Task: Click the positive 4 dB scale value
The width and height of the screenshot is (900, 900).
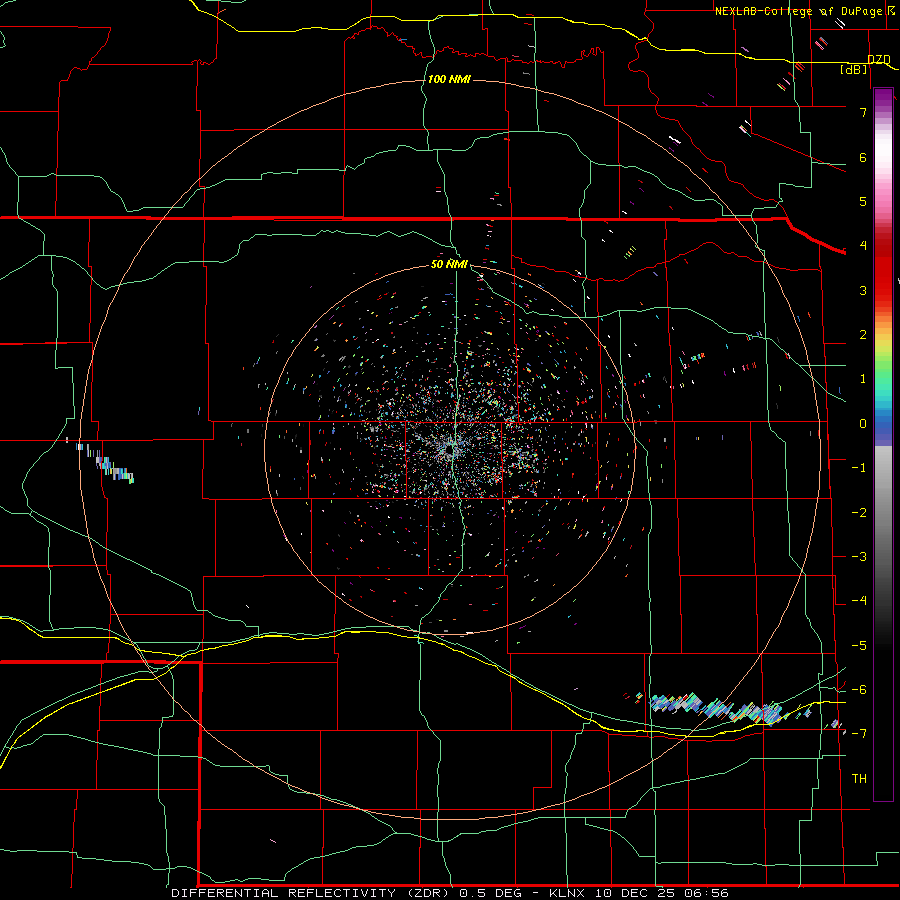Action: 863,246
